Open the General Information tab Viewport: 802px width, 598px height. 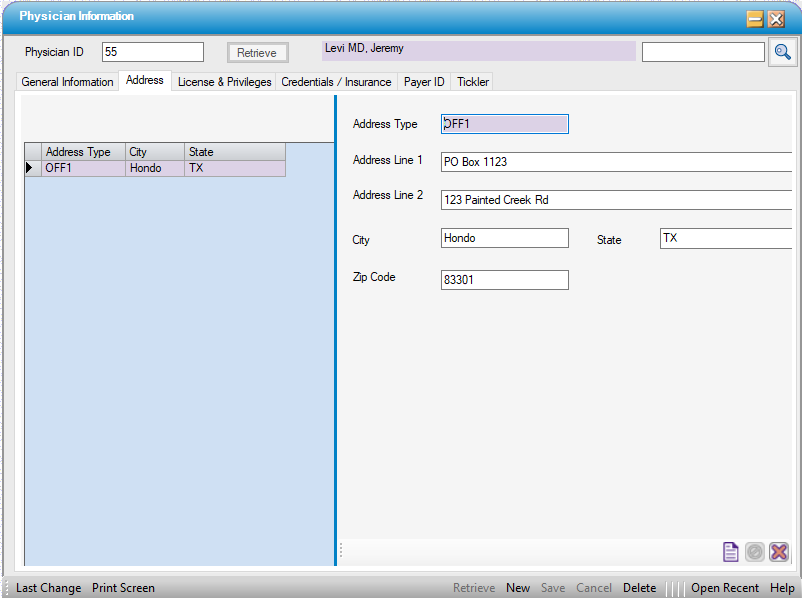67,82
